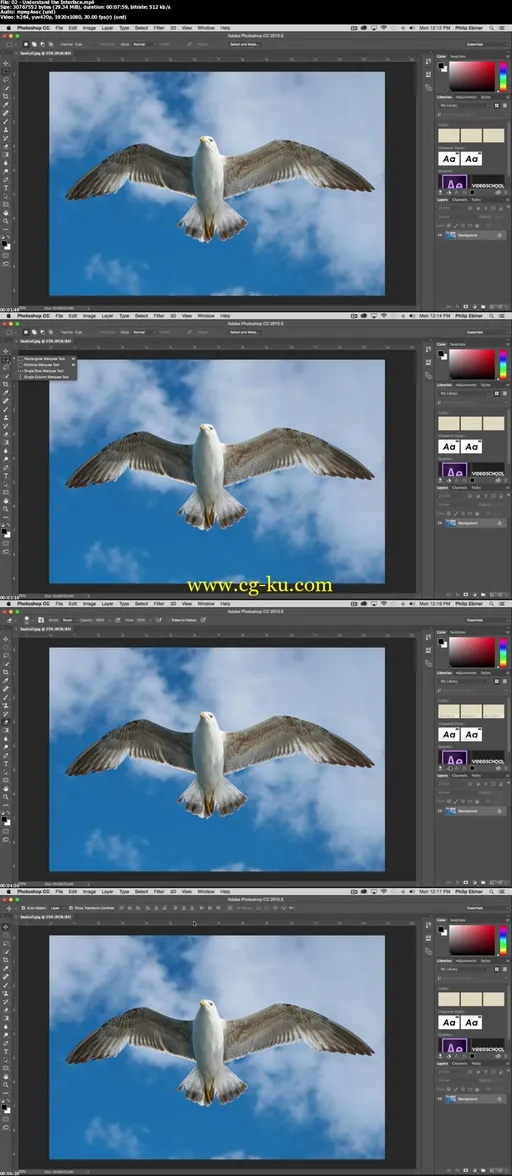Open the eraser Mode dropdown showing Brush

[69, 620]
